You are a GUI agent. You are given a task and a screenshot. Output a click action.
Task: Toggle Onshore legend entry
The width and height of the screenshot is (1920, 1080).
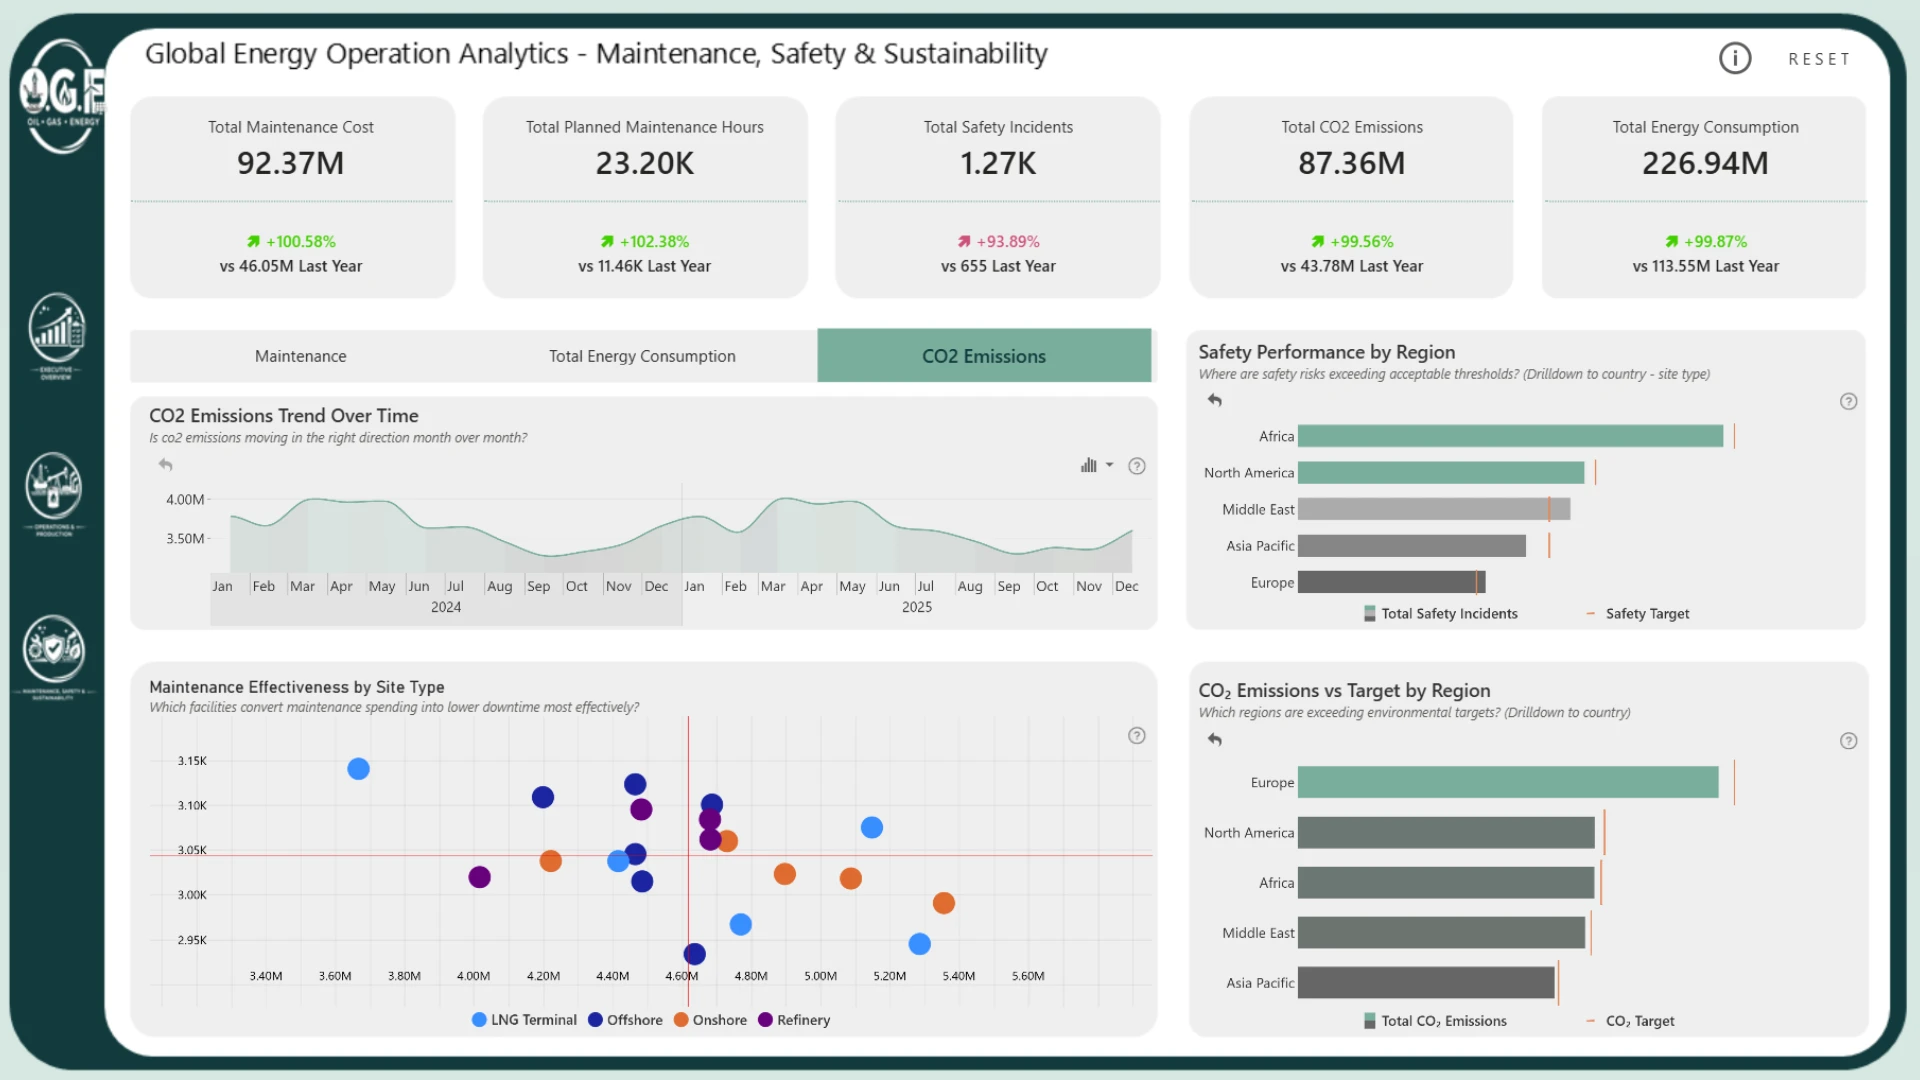click(x=710, y=1020)
